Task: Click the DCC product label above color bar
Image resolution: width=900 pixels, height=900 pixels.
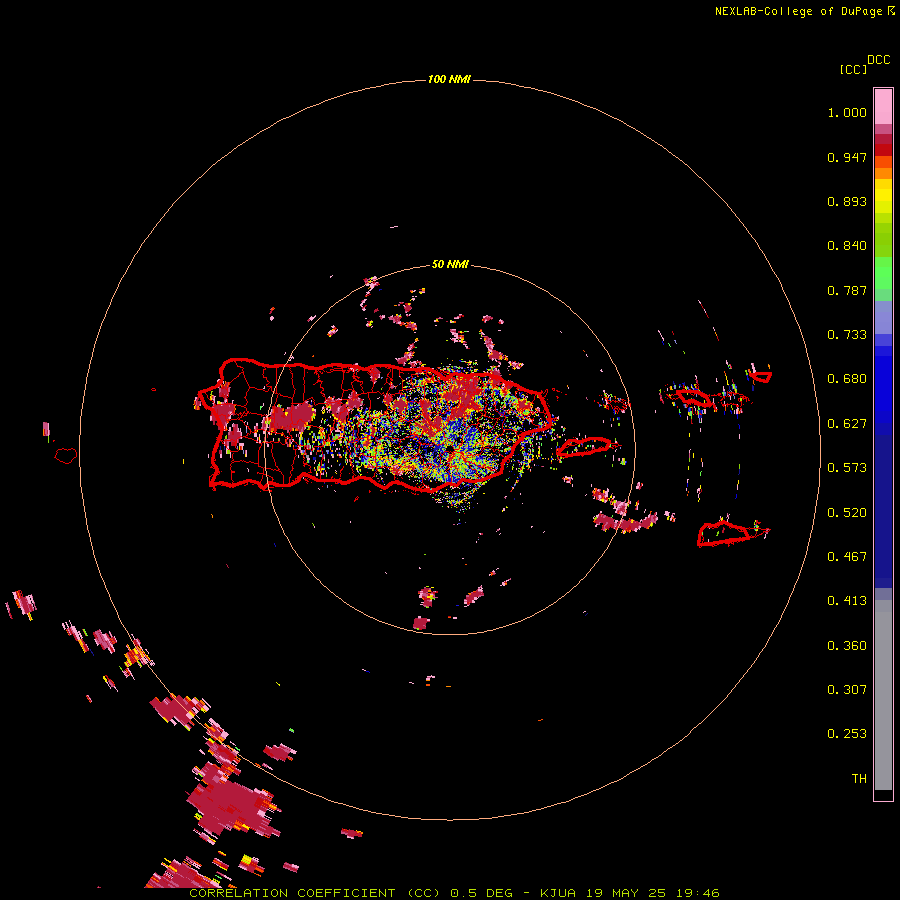Action: pyautogui.click(x=878, y=60)
